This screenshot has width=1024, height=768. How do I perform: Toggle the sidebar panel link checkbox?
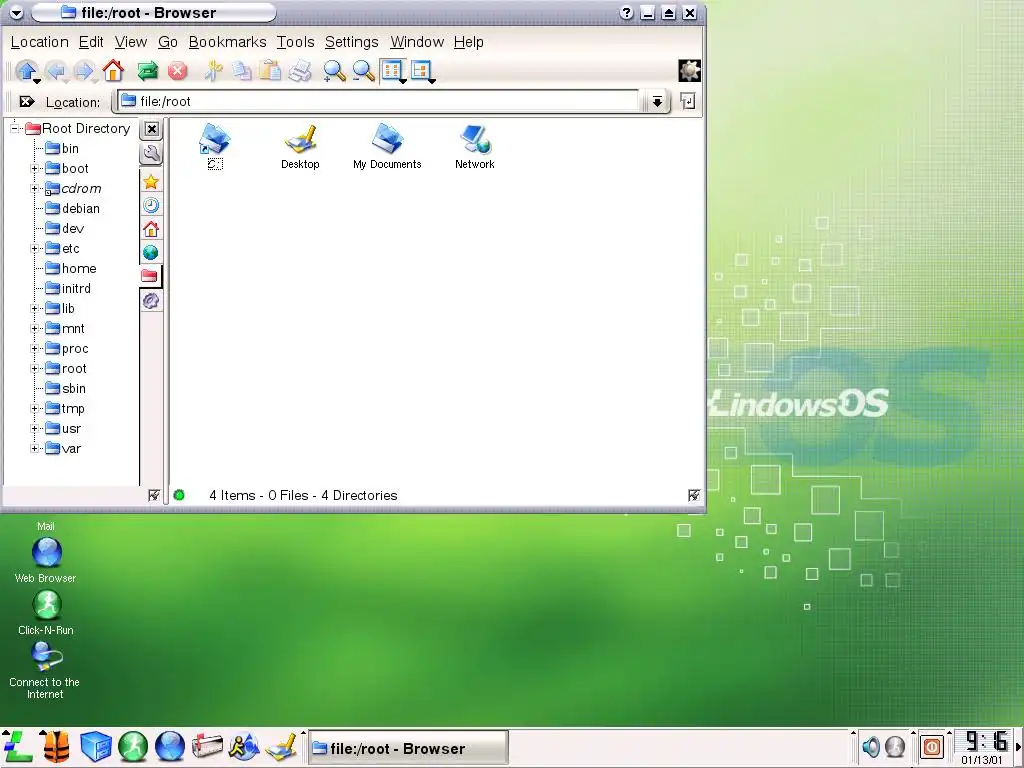click(x=154, y=496)
